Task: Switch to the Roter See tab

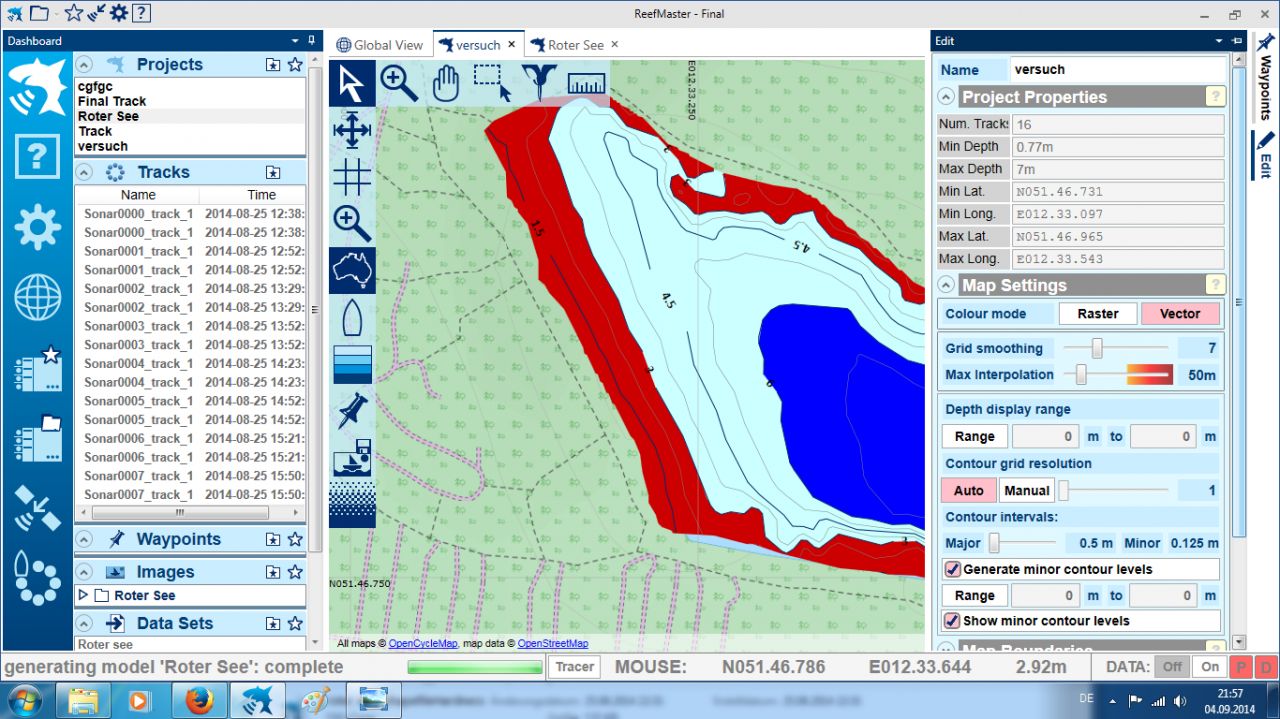Action: [x=574, y=45]
